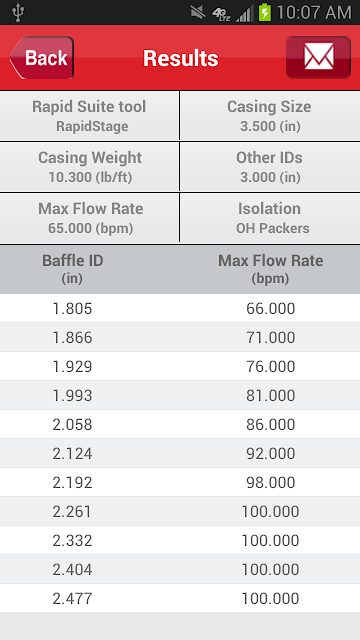Viewport: 360px width, 640px height.
Task: Tap the 4G LTE network icon
Action: pos(222,13)
